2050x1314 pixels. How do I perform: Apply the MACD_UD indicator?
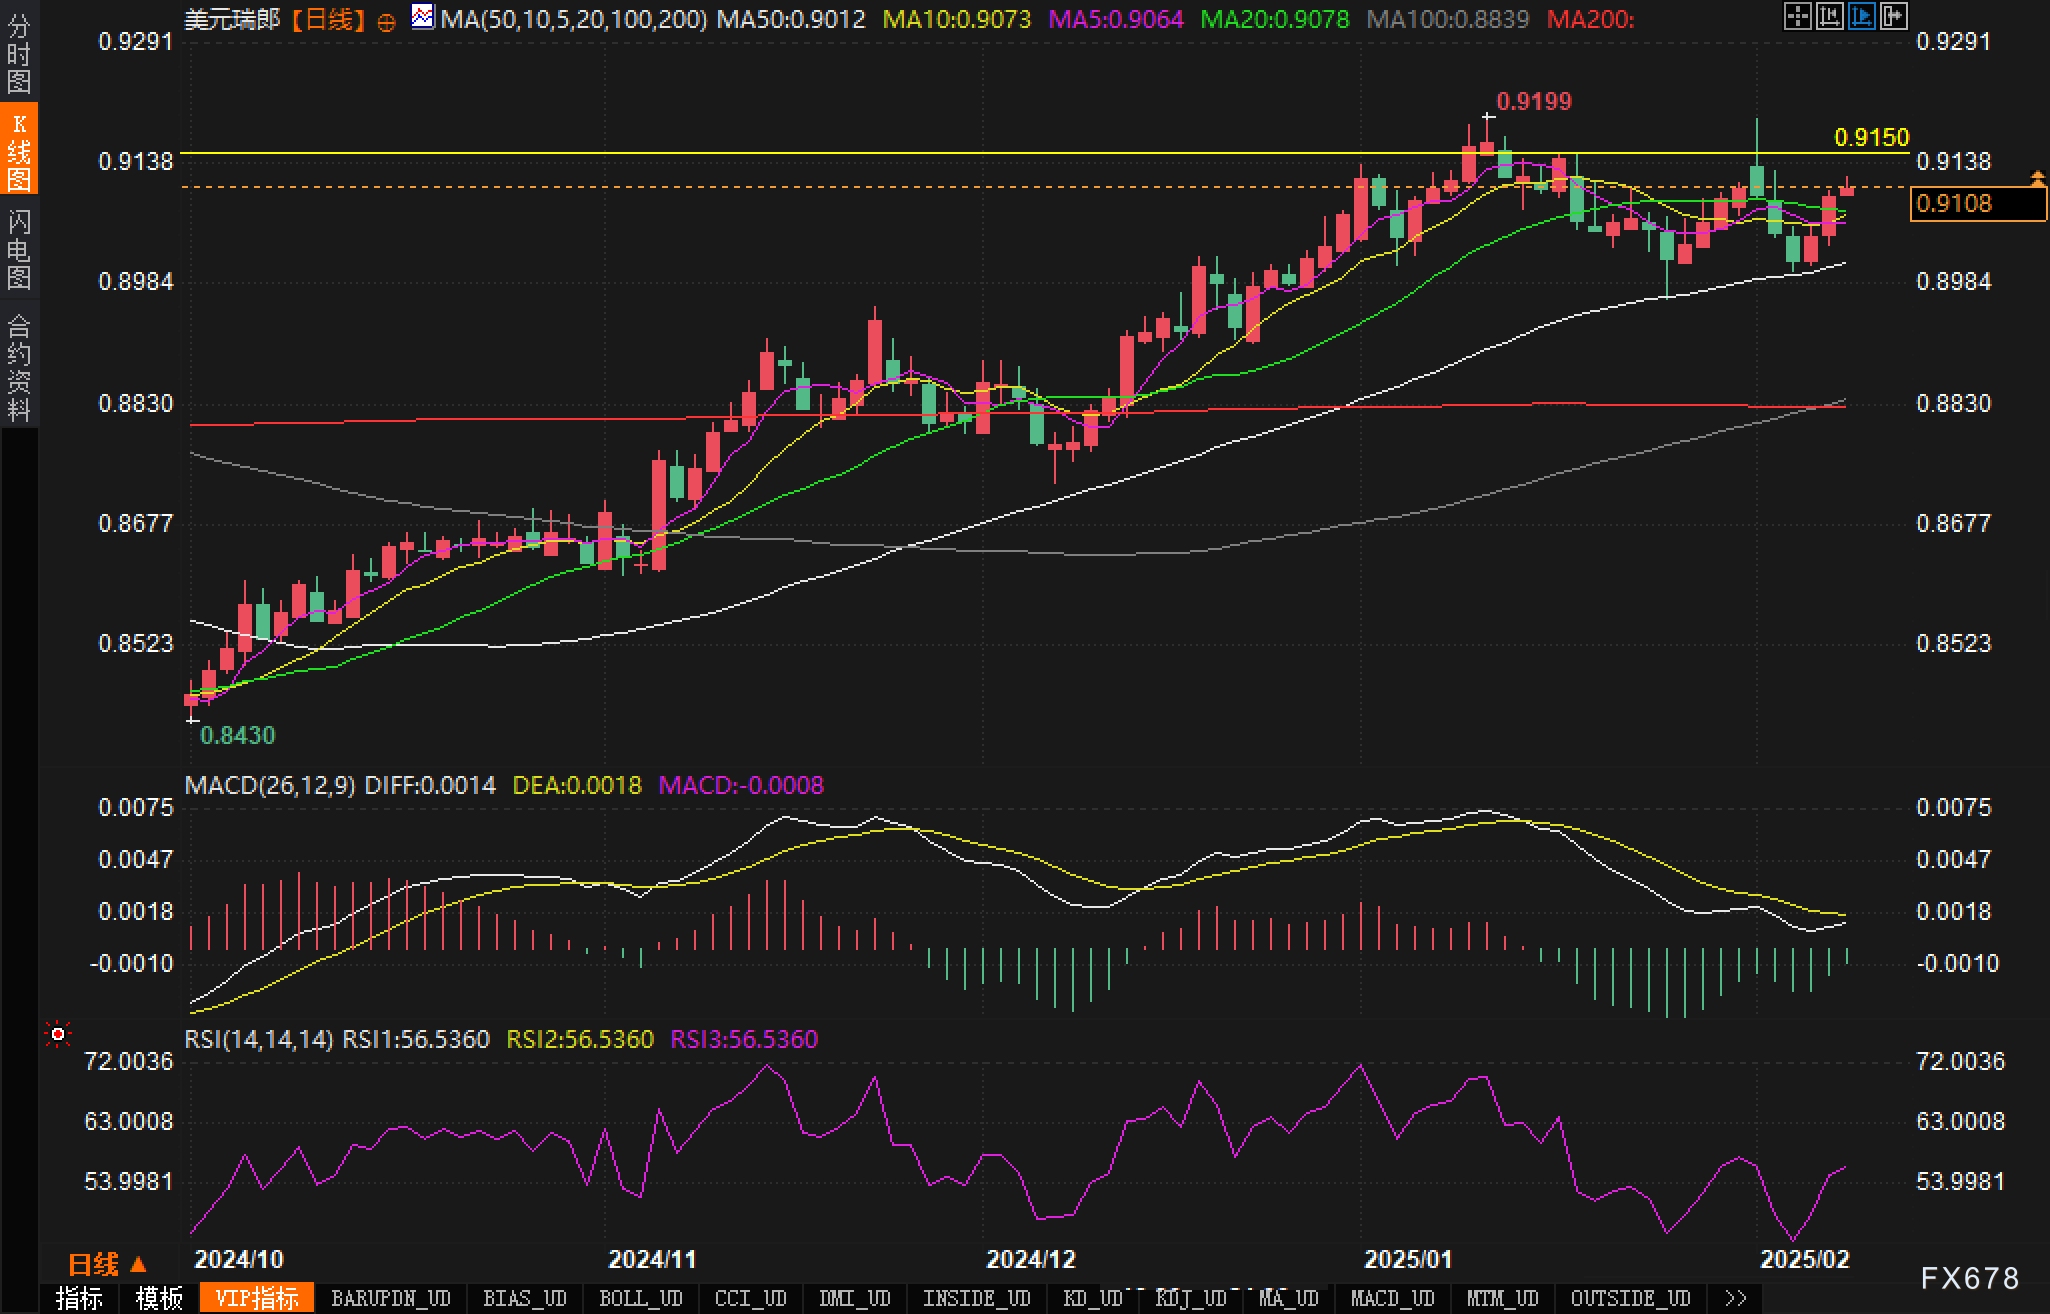click(1392, 1299)
